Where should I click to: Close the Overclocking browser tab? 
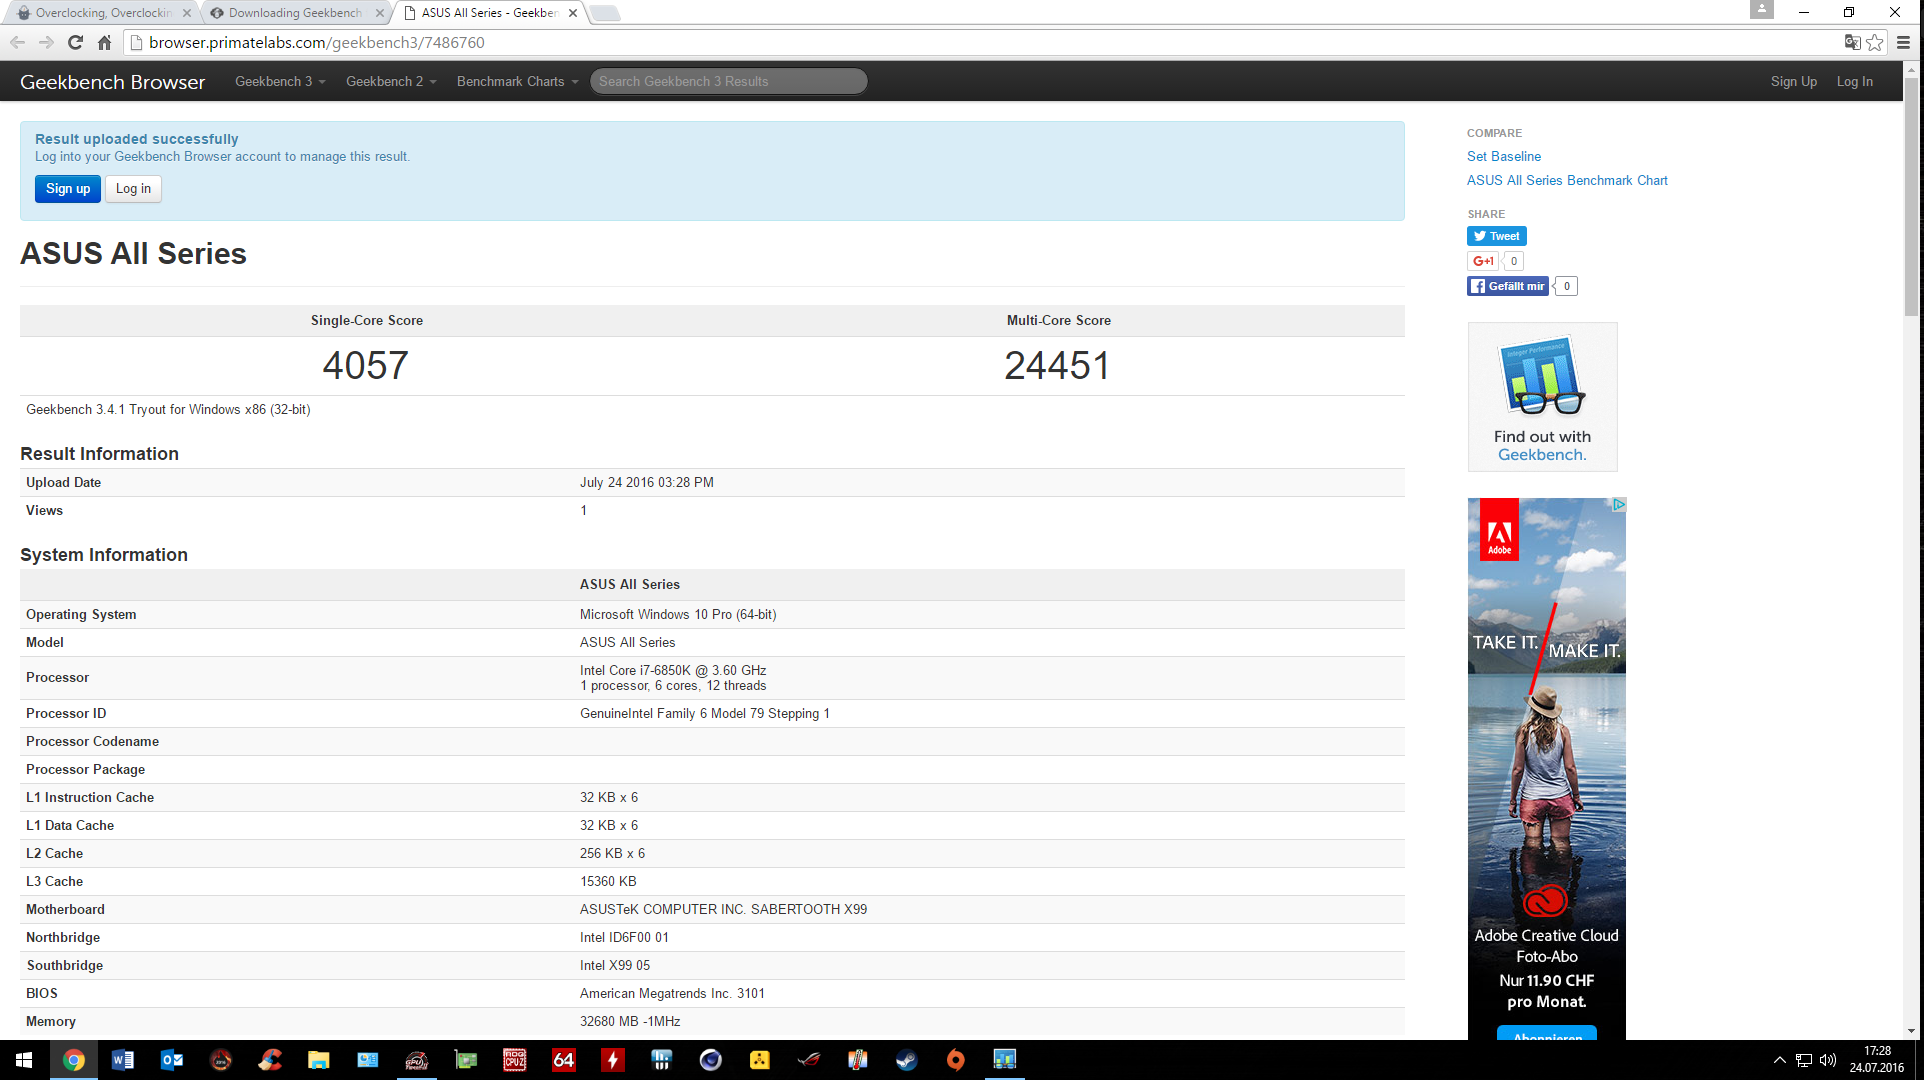coord(187,13)
